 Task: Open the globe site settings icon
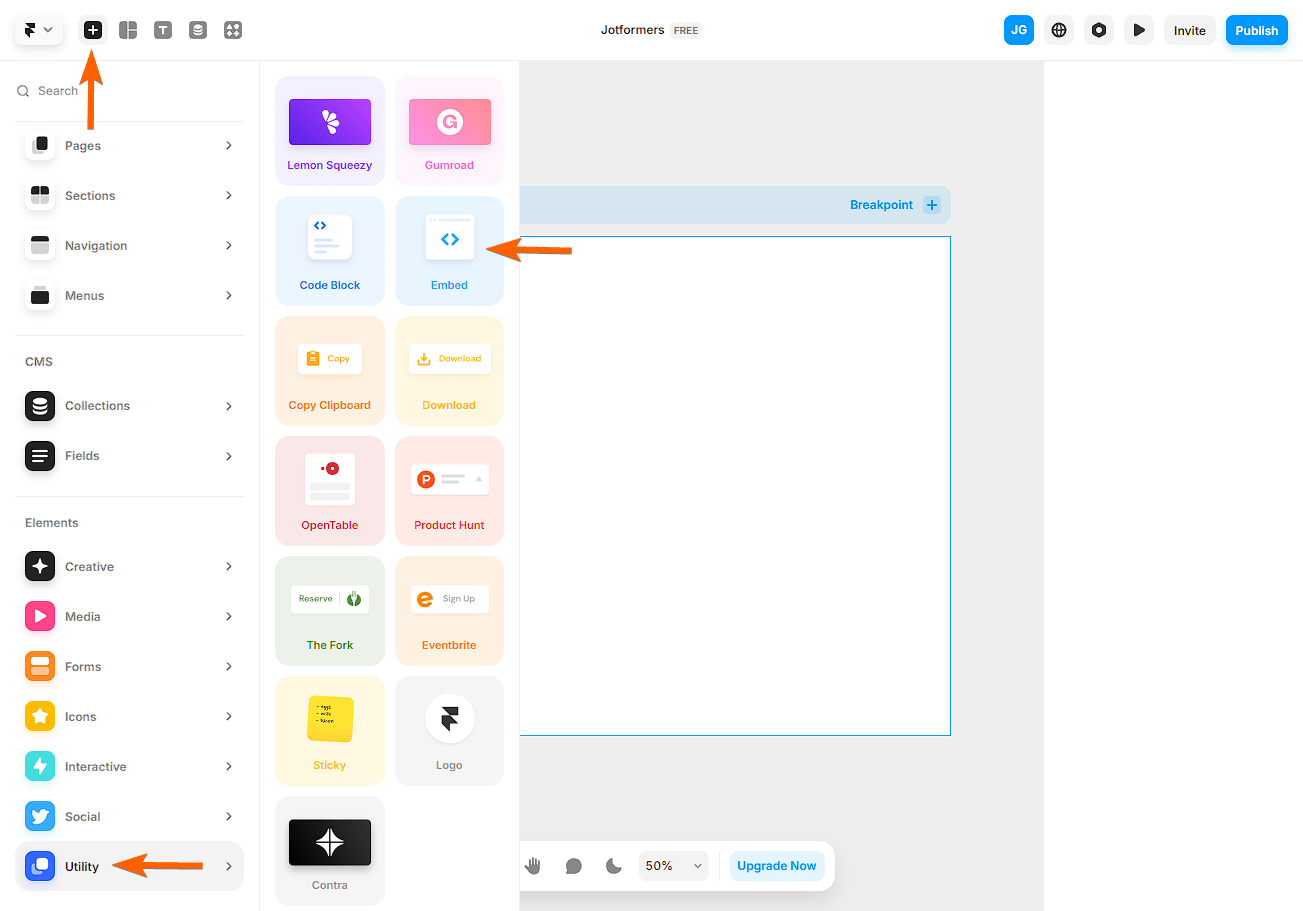point(1059,30)
